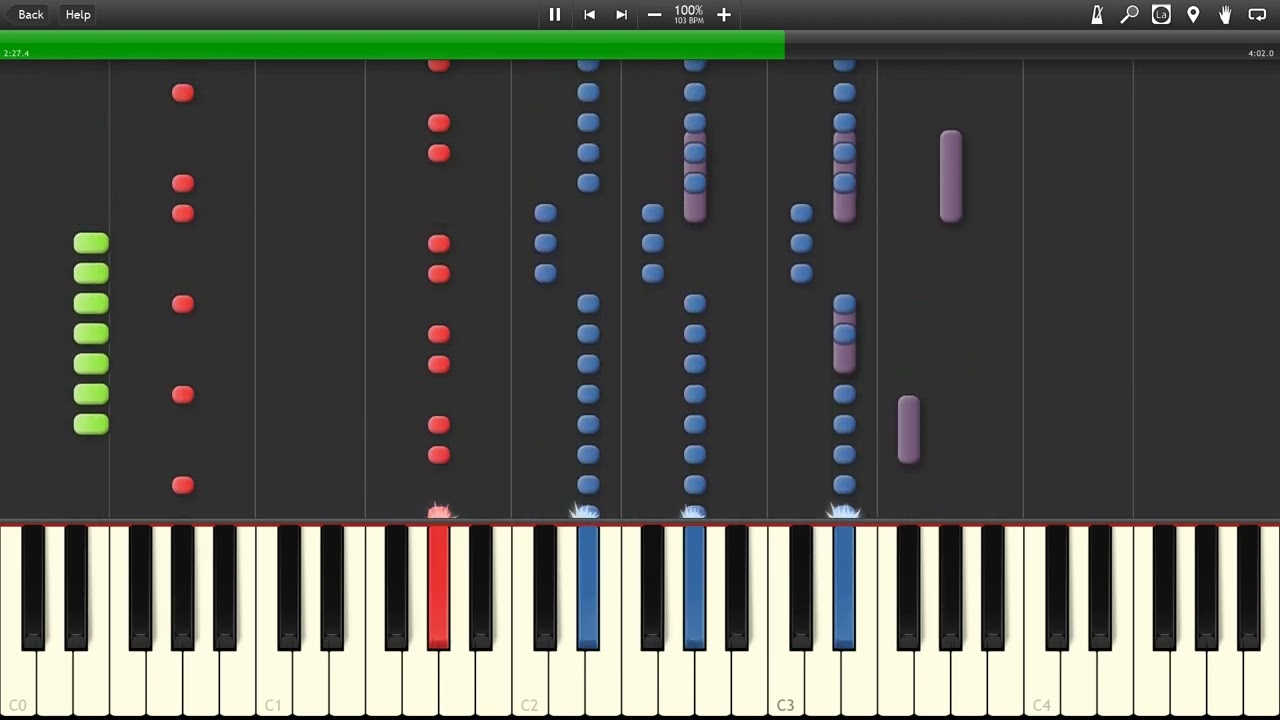Seek within the green song progress bar
1280x720 pixels.
click(392, 45)
